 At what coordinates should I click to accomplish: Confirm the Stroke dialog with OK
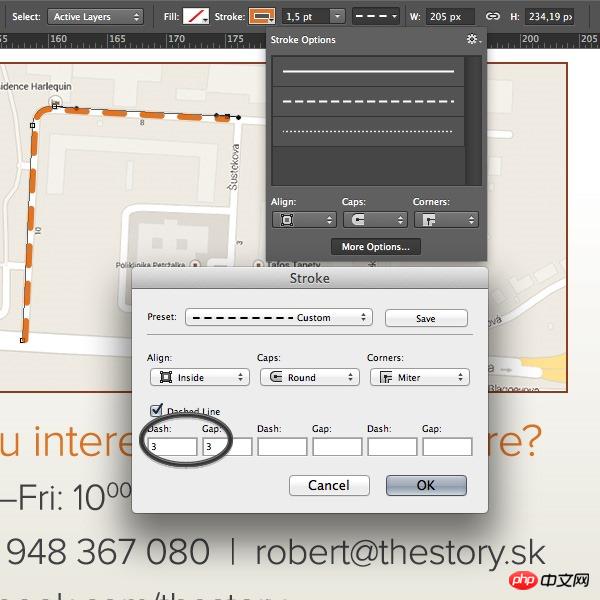point(426,485)
